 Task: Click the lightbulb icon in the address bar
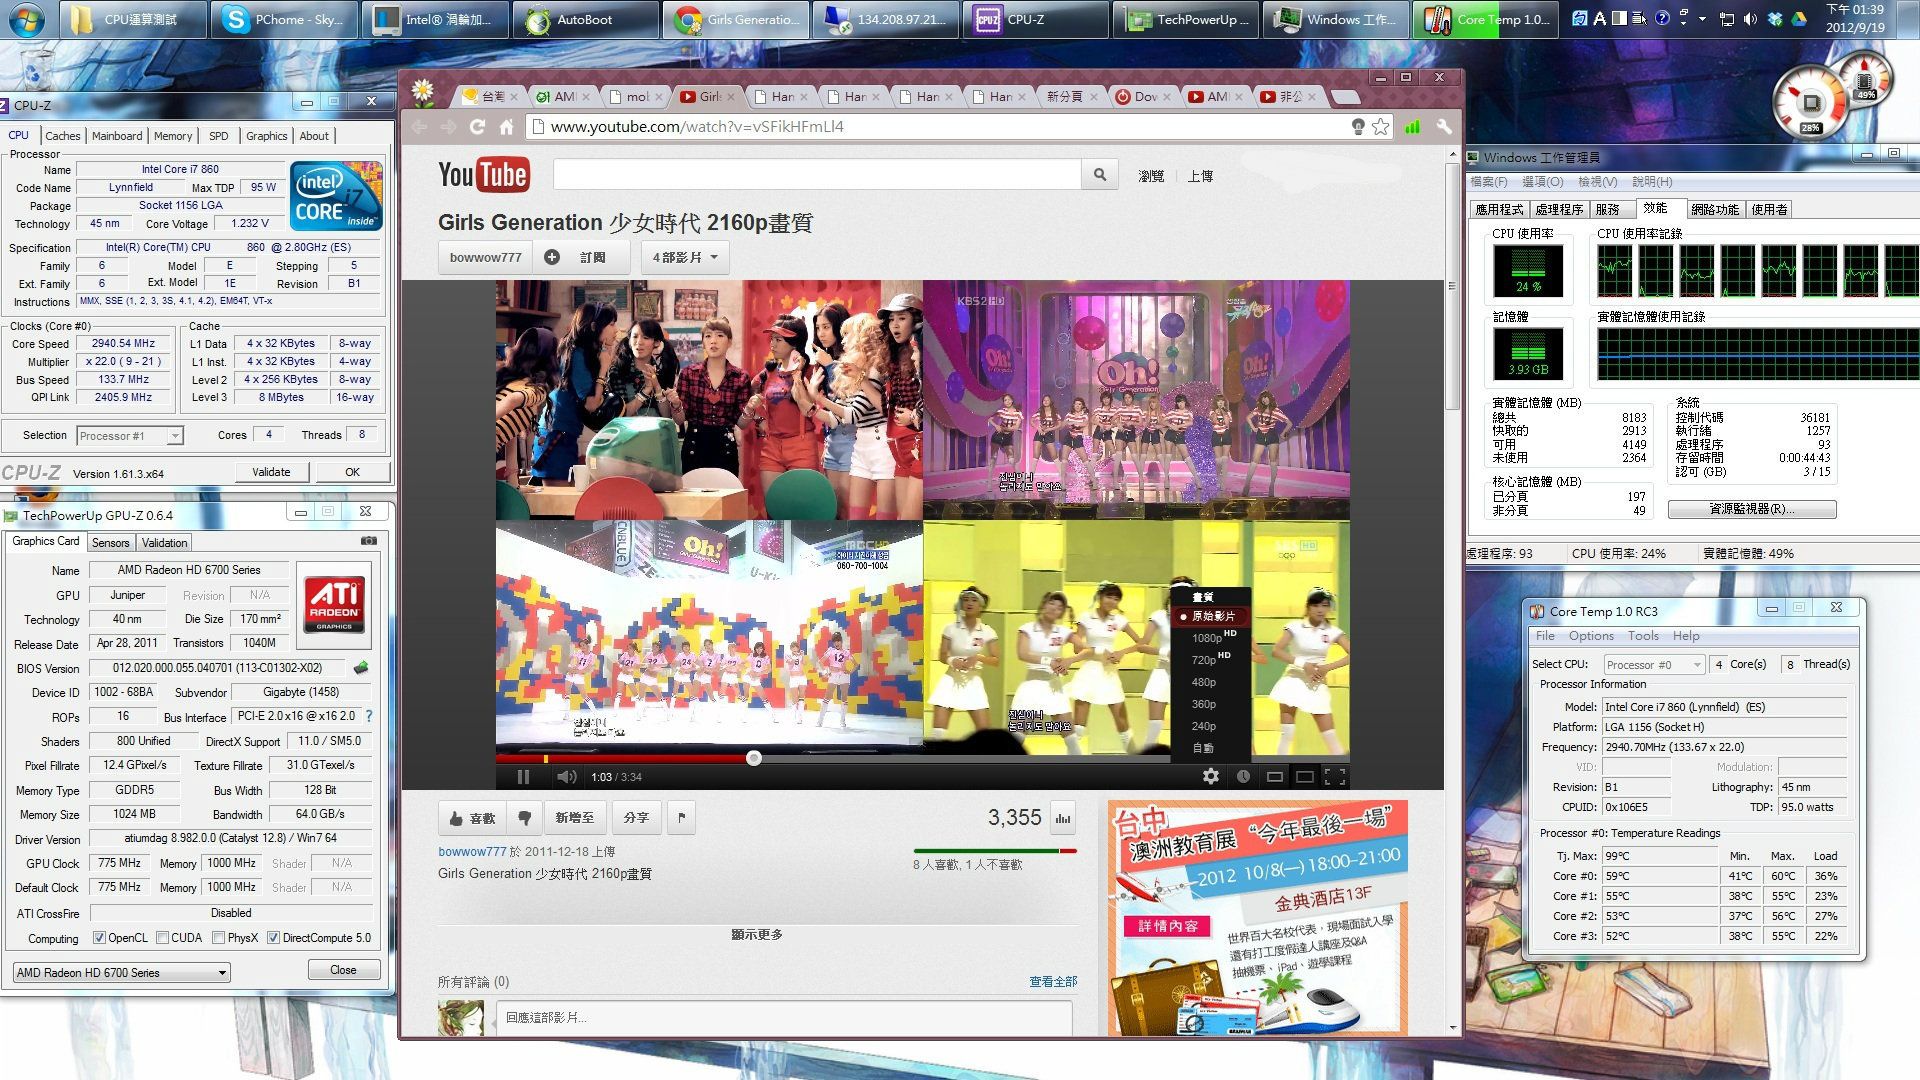pyautogui.click(x=1357, y=127)
